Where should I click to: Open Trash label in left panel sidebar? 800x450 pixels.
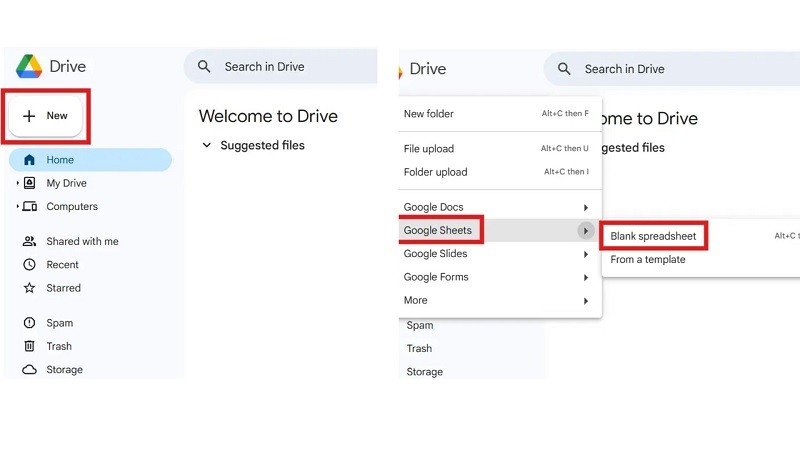click(59, 346)
